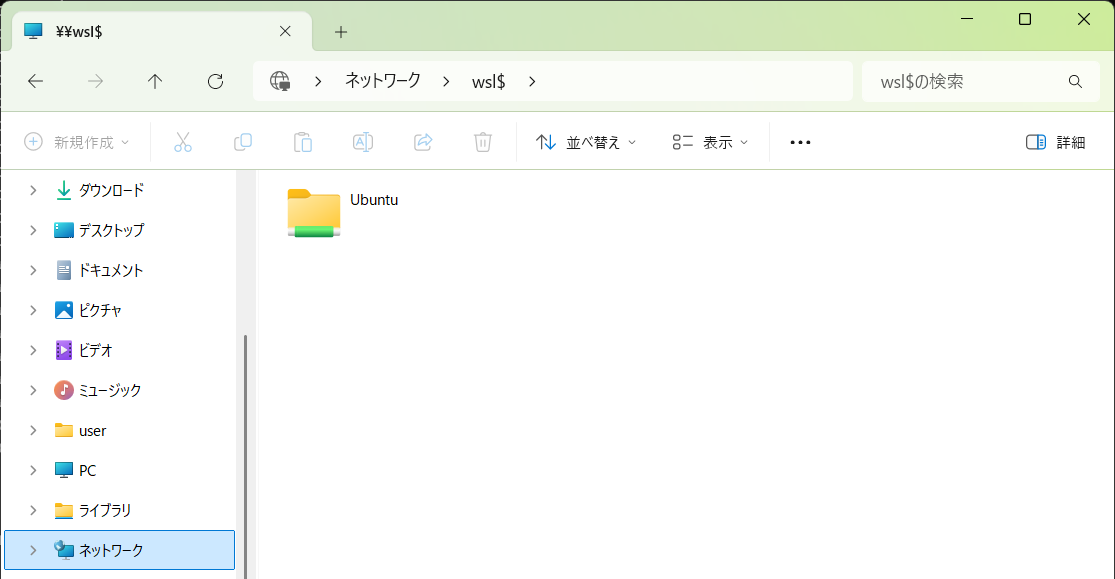Toggle the 詳細 details pane
Viewport: 1115px width, 579px height.
1055,142
